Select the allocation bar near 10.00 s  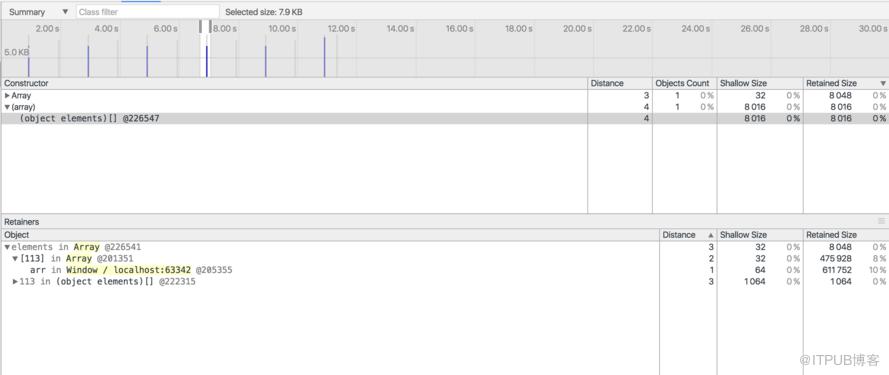coord(265,61)
